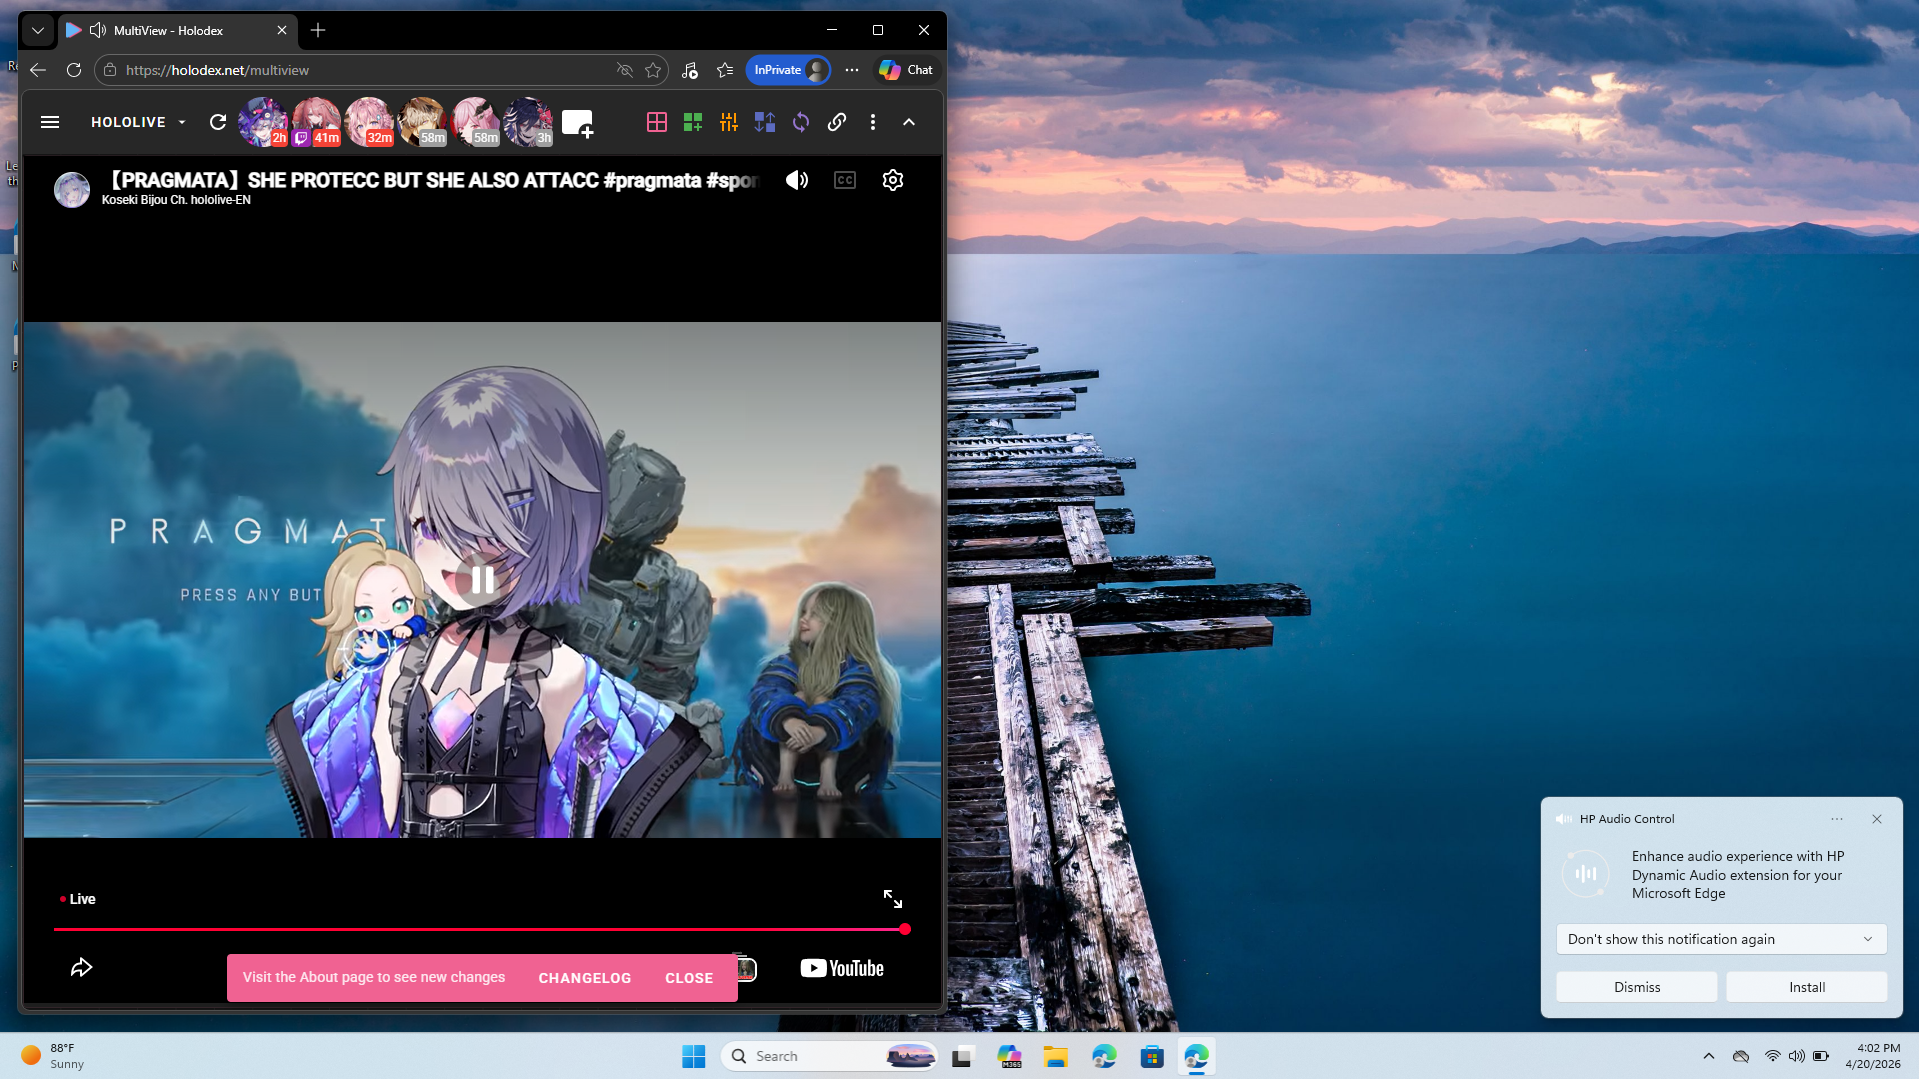Select the first upcoming avatar marked 58m
Viewport: 1919px width, 1079px height.
[422, 122]
